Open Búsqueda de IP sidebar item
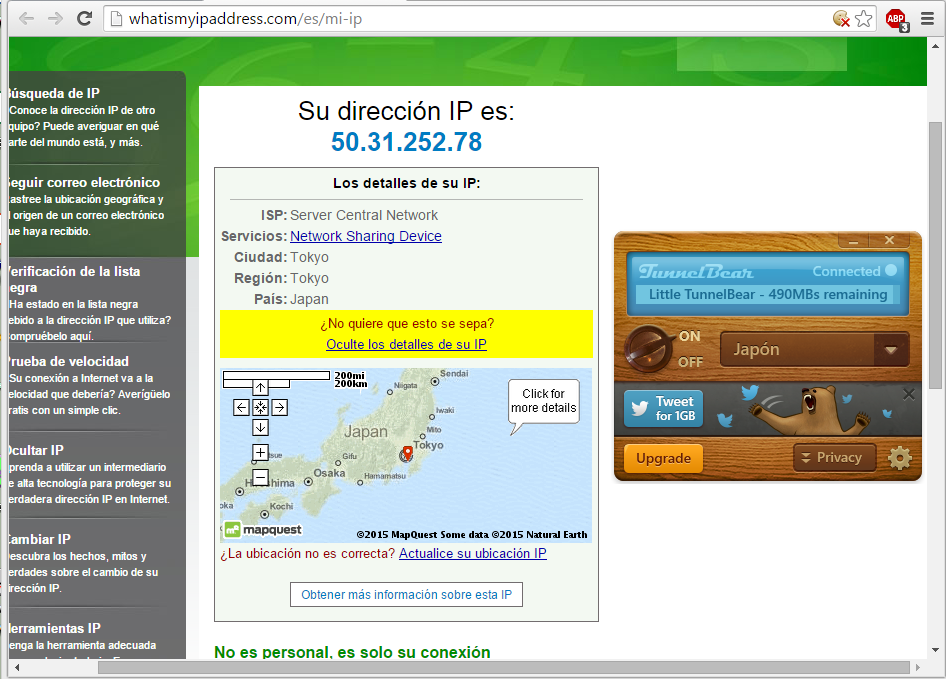The width and height of the screenshot is (946, 679). pos(54,94)
